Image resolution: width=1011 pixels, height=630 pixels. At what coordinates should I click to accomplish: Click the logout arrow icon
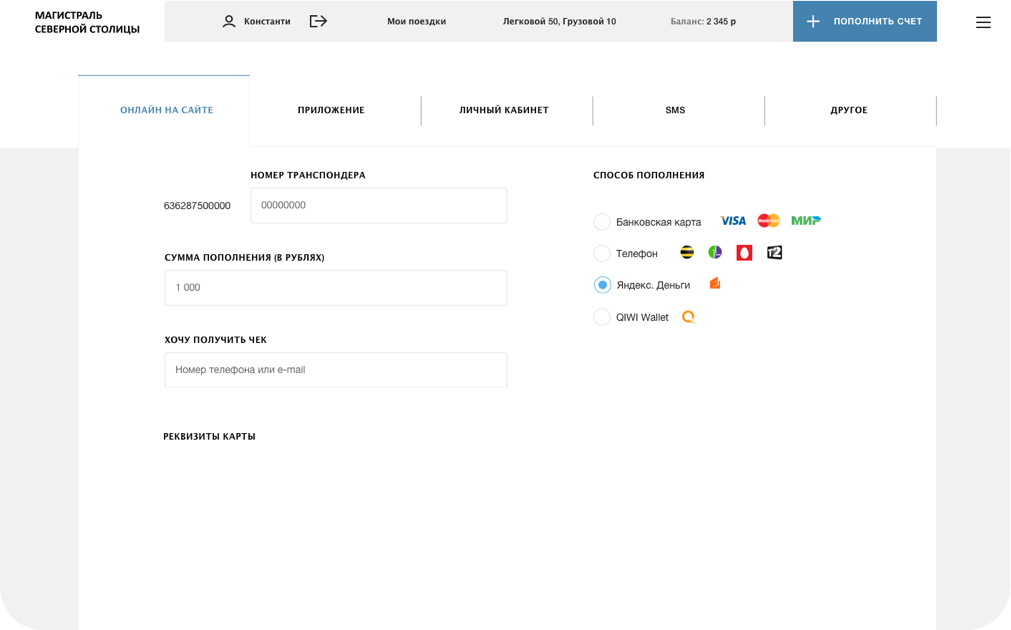(x=318, y=21)
